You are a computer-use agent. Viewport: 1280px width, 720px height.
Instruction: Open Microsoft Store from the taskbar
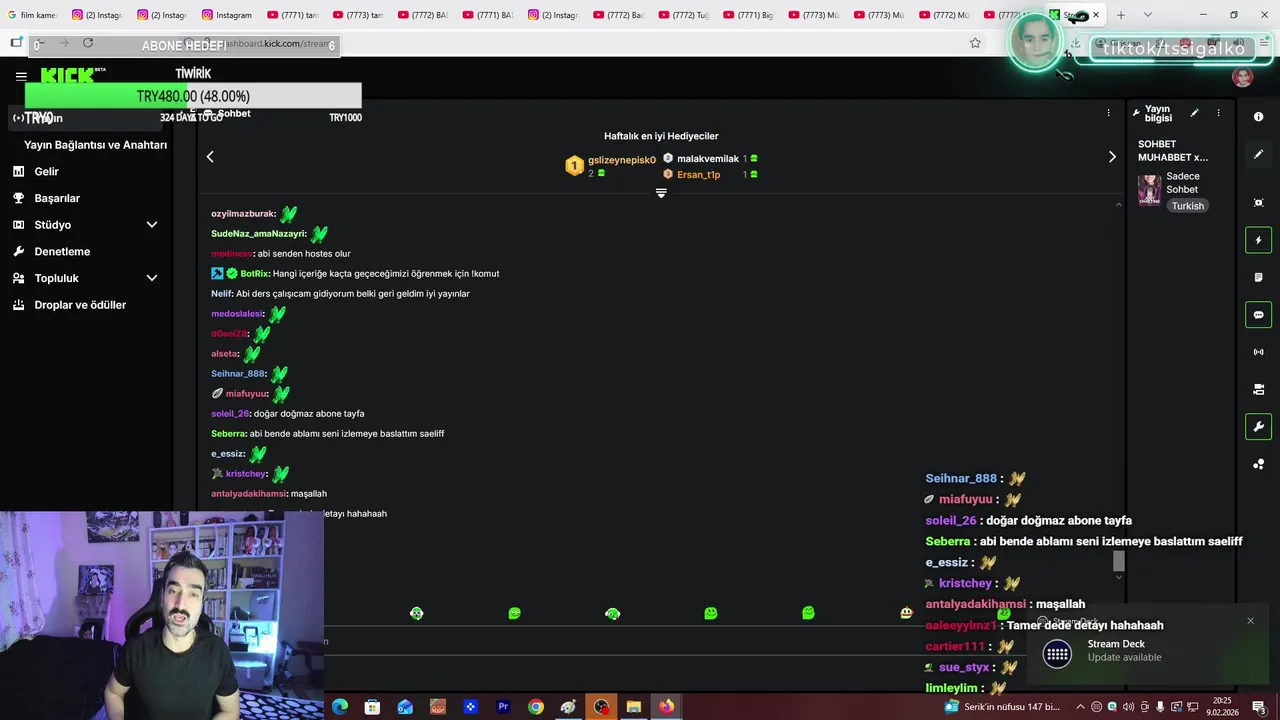pos(372,707)
